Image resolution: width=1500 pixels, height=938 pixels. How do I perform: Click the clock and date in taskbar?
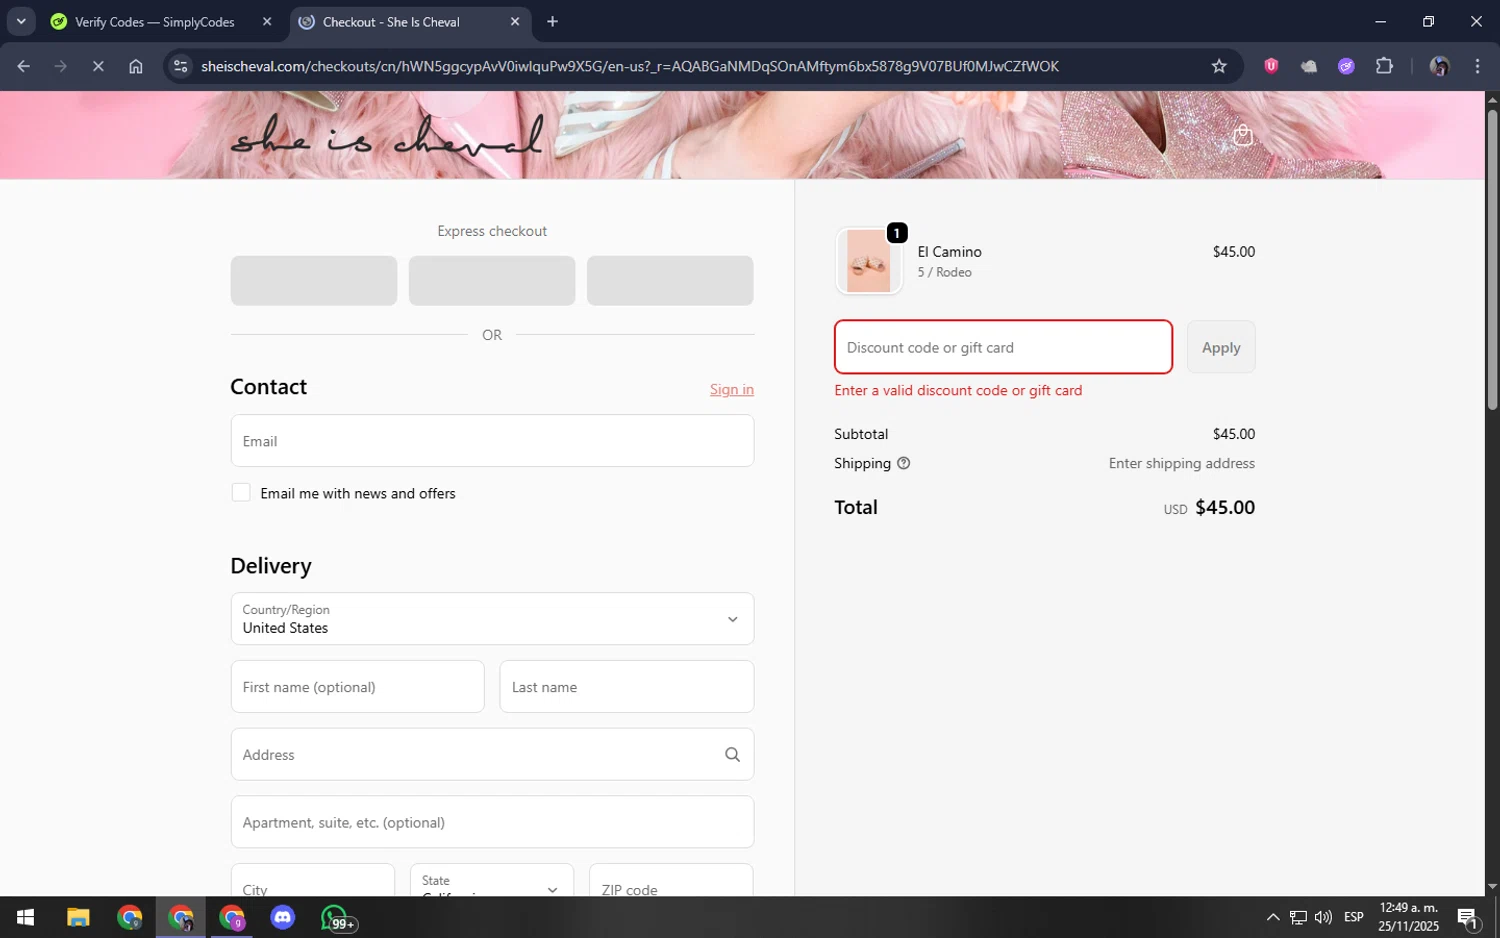point(1408,917)
